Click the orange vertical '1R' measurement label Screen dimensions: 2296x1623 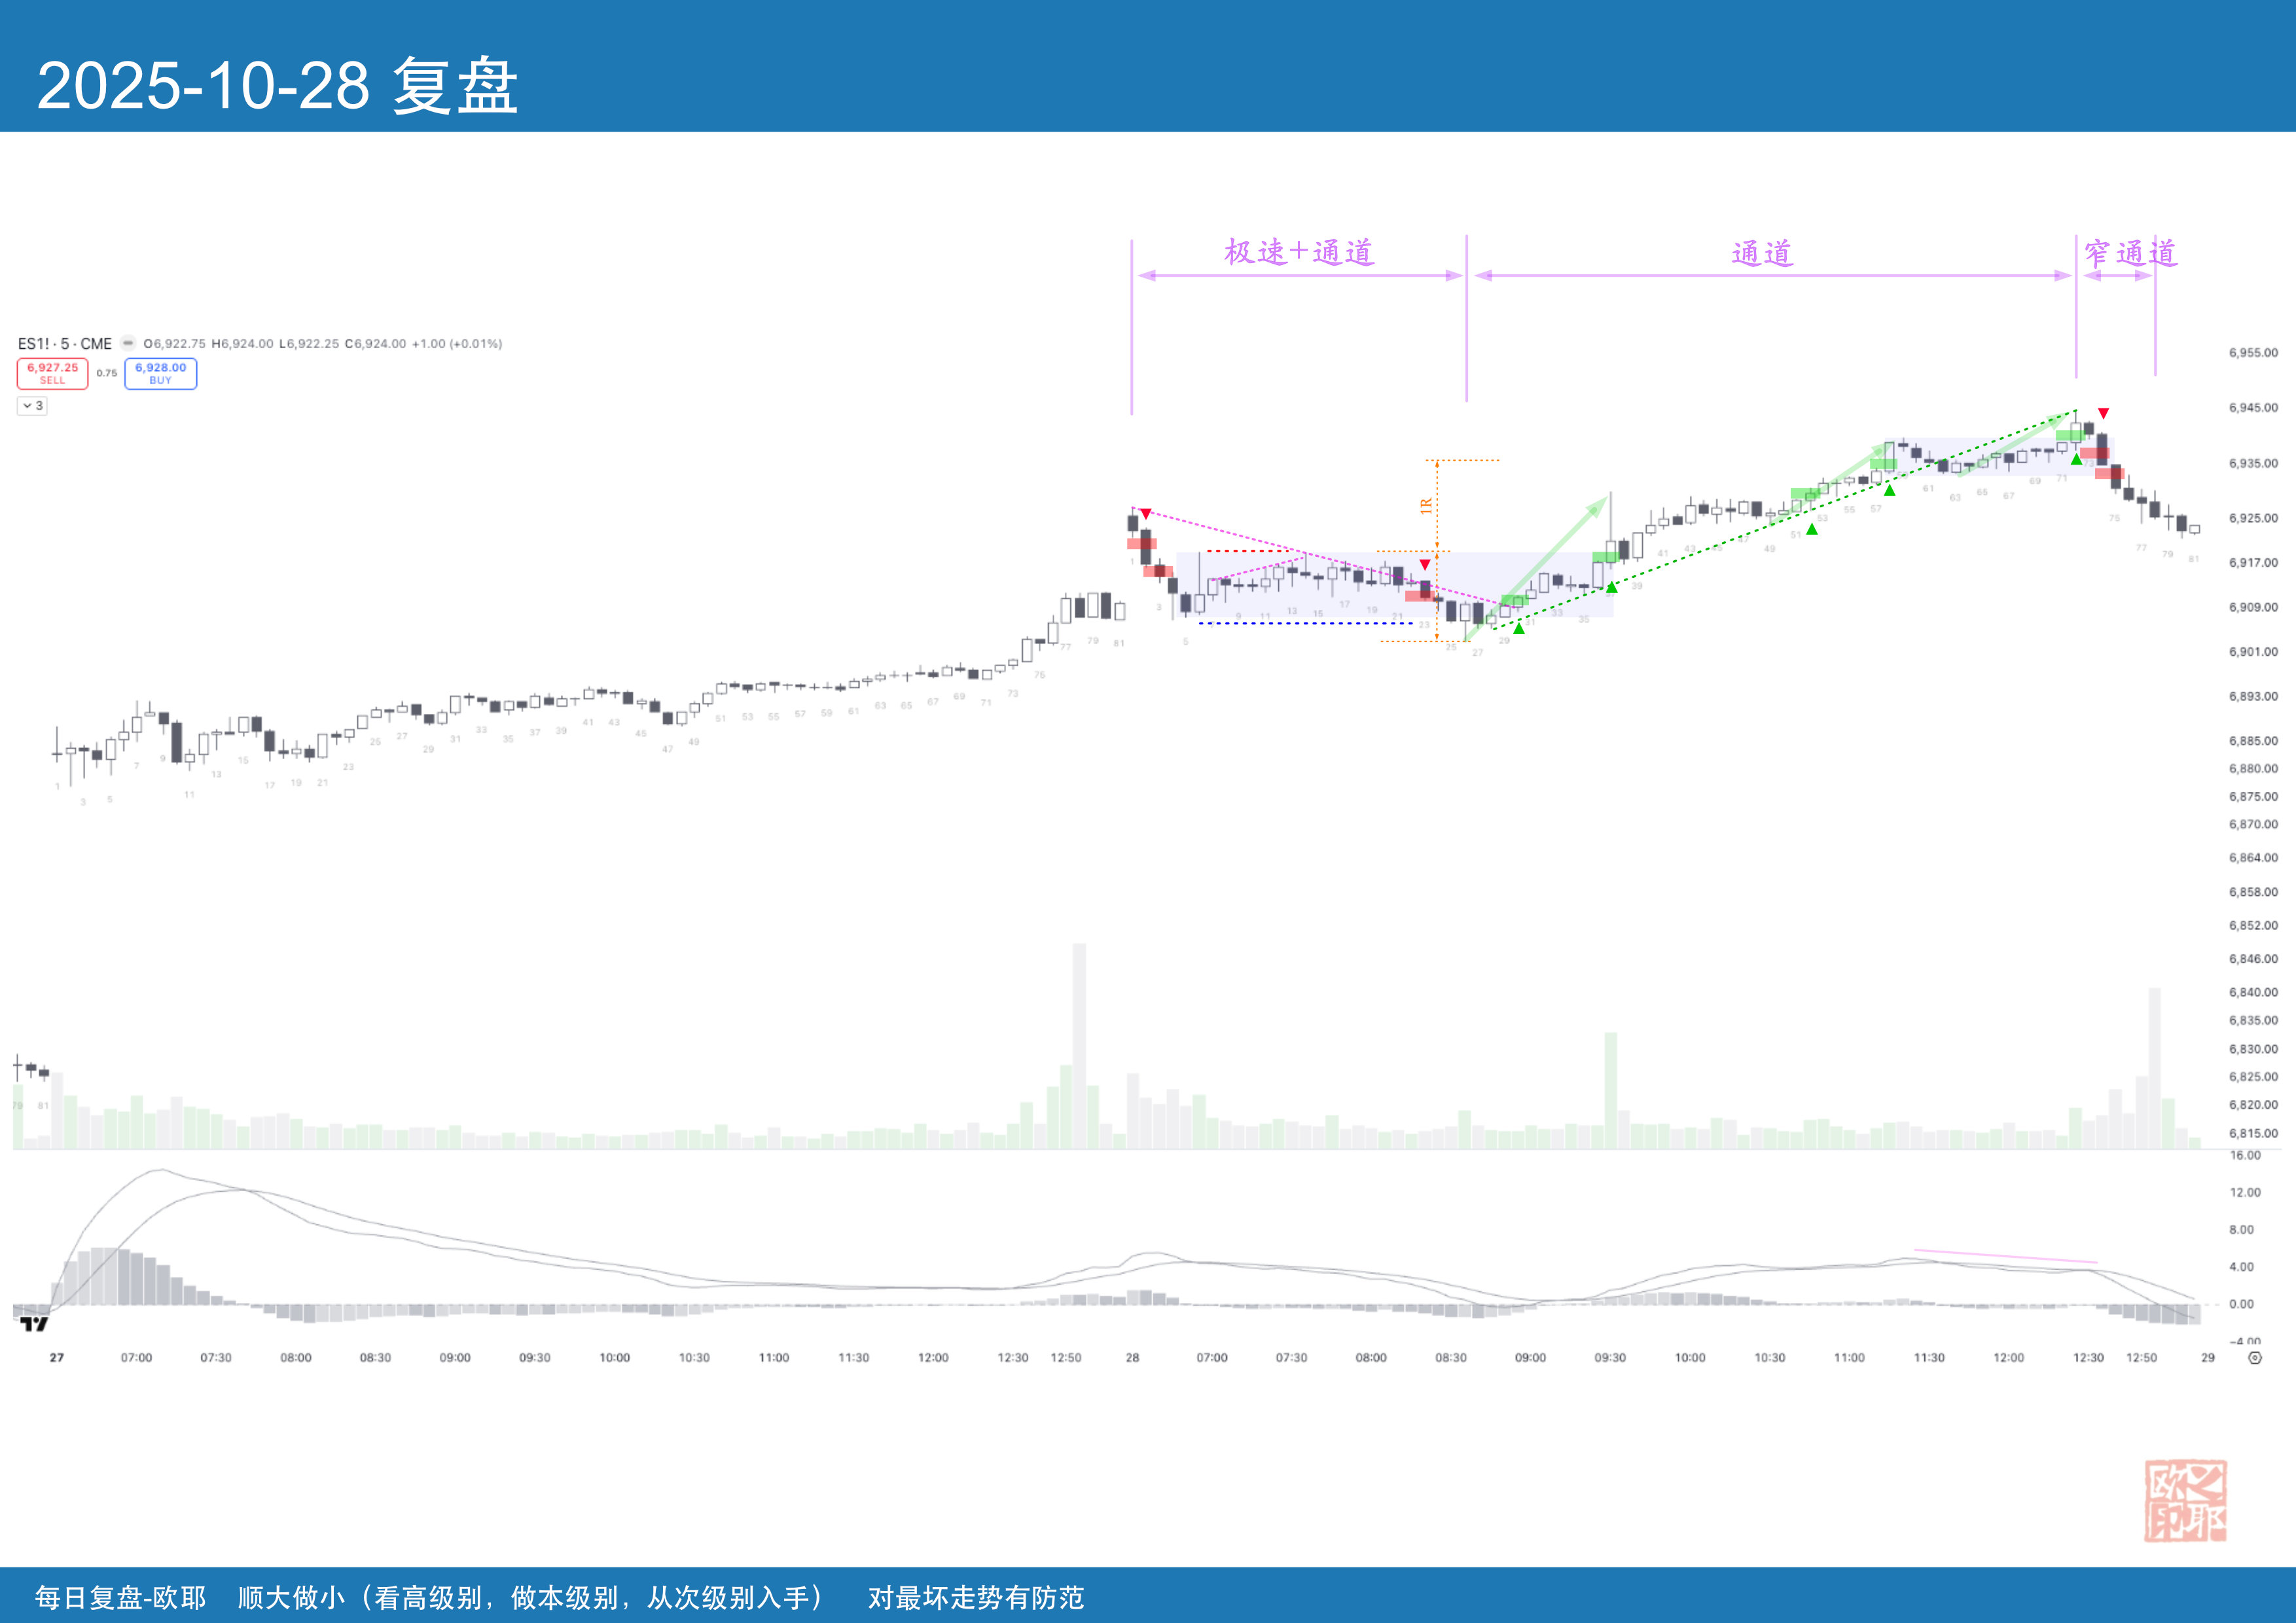click(1426, 506)
